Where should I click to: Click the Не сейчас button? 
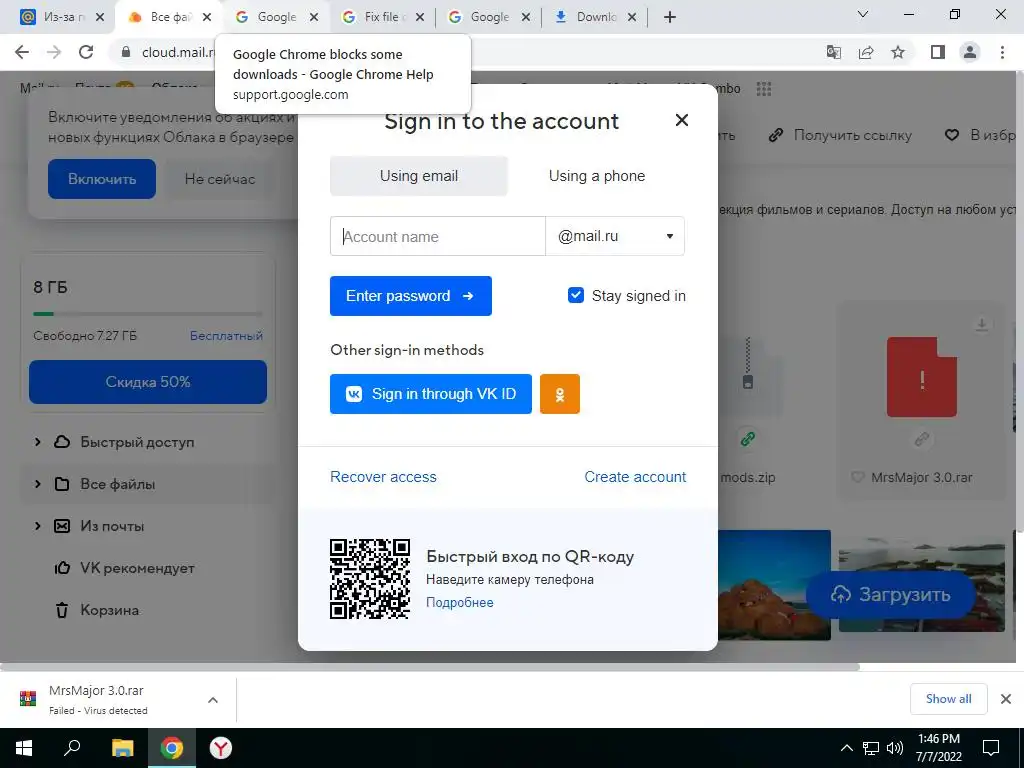(x=219, y=179)
